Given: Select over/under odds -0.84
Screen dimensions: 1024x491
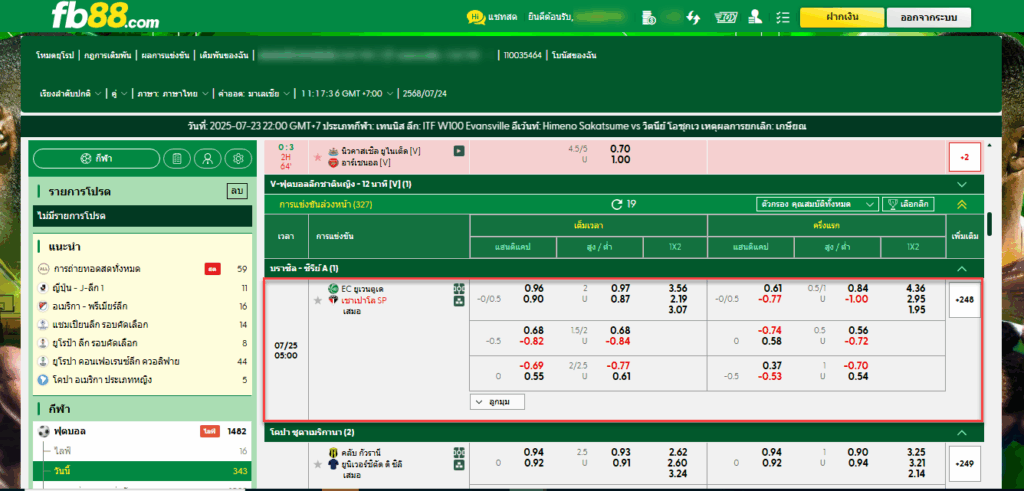Looking at the screenshot, I should [618, 341].
